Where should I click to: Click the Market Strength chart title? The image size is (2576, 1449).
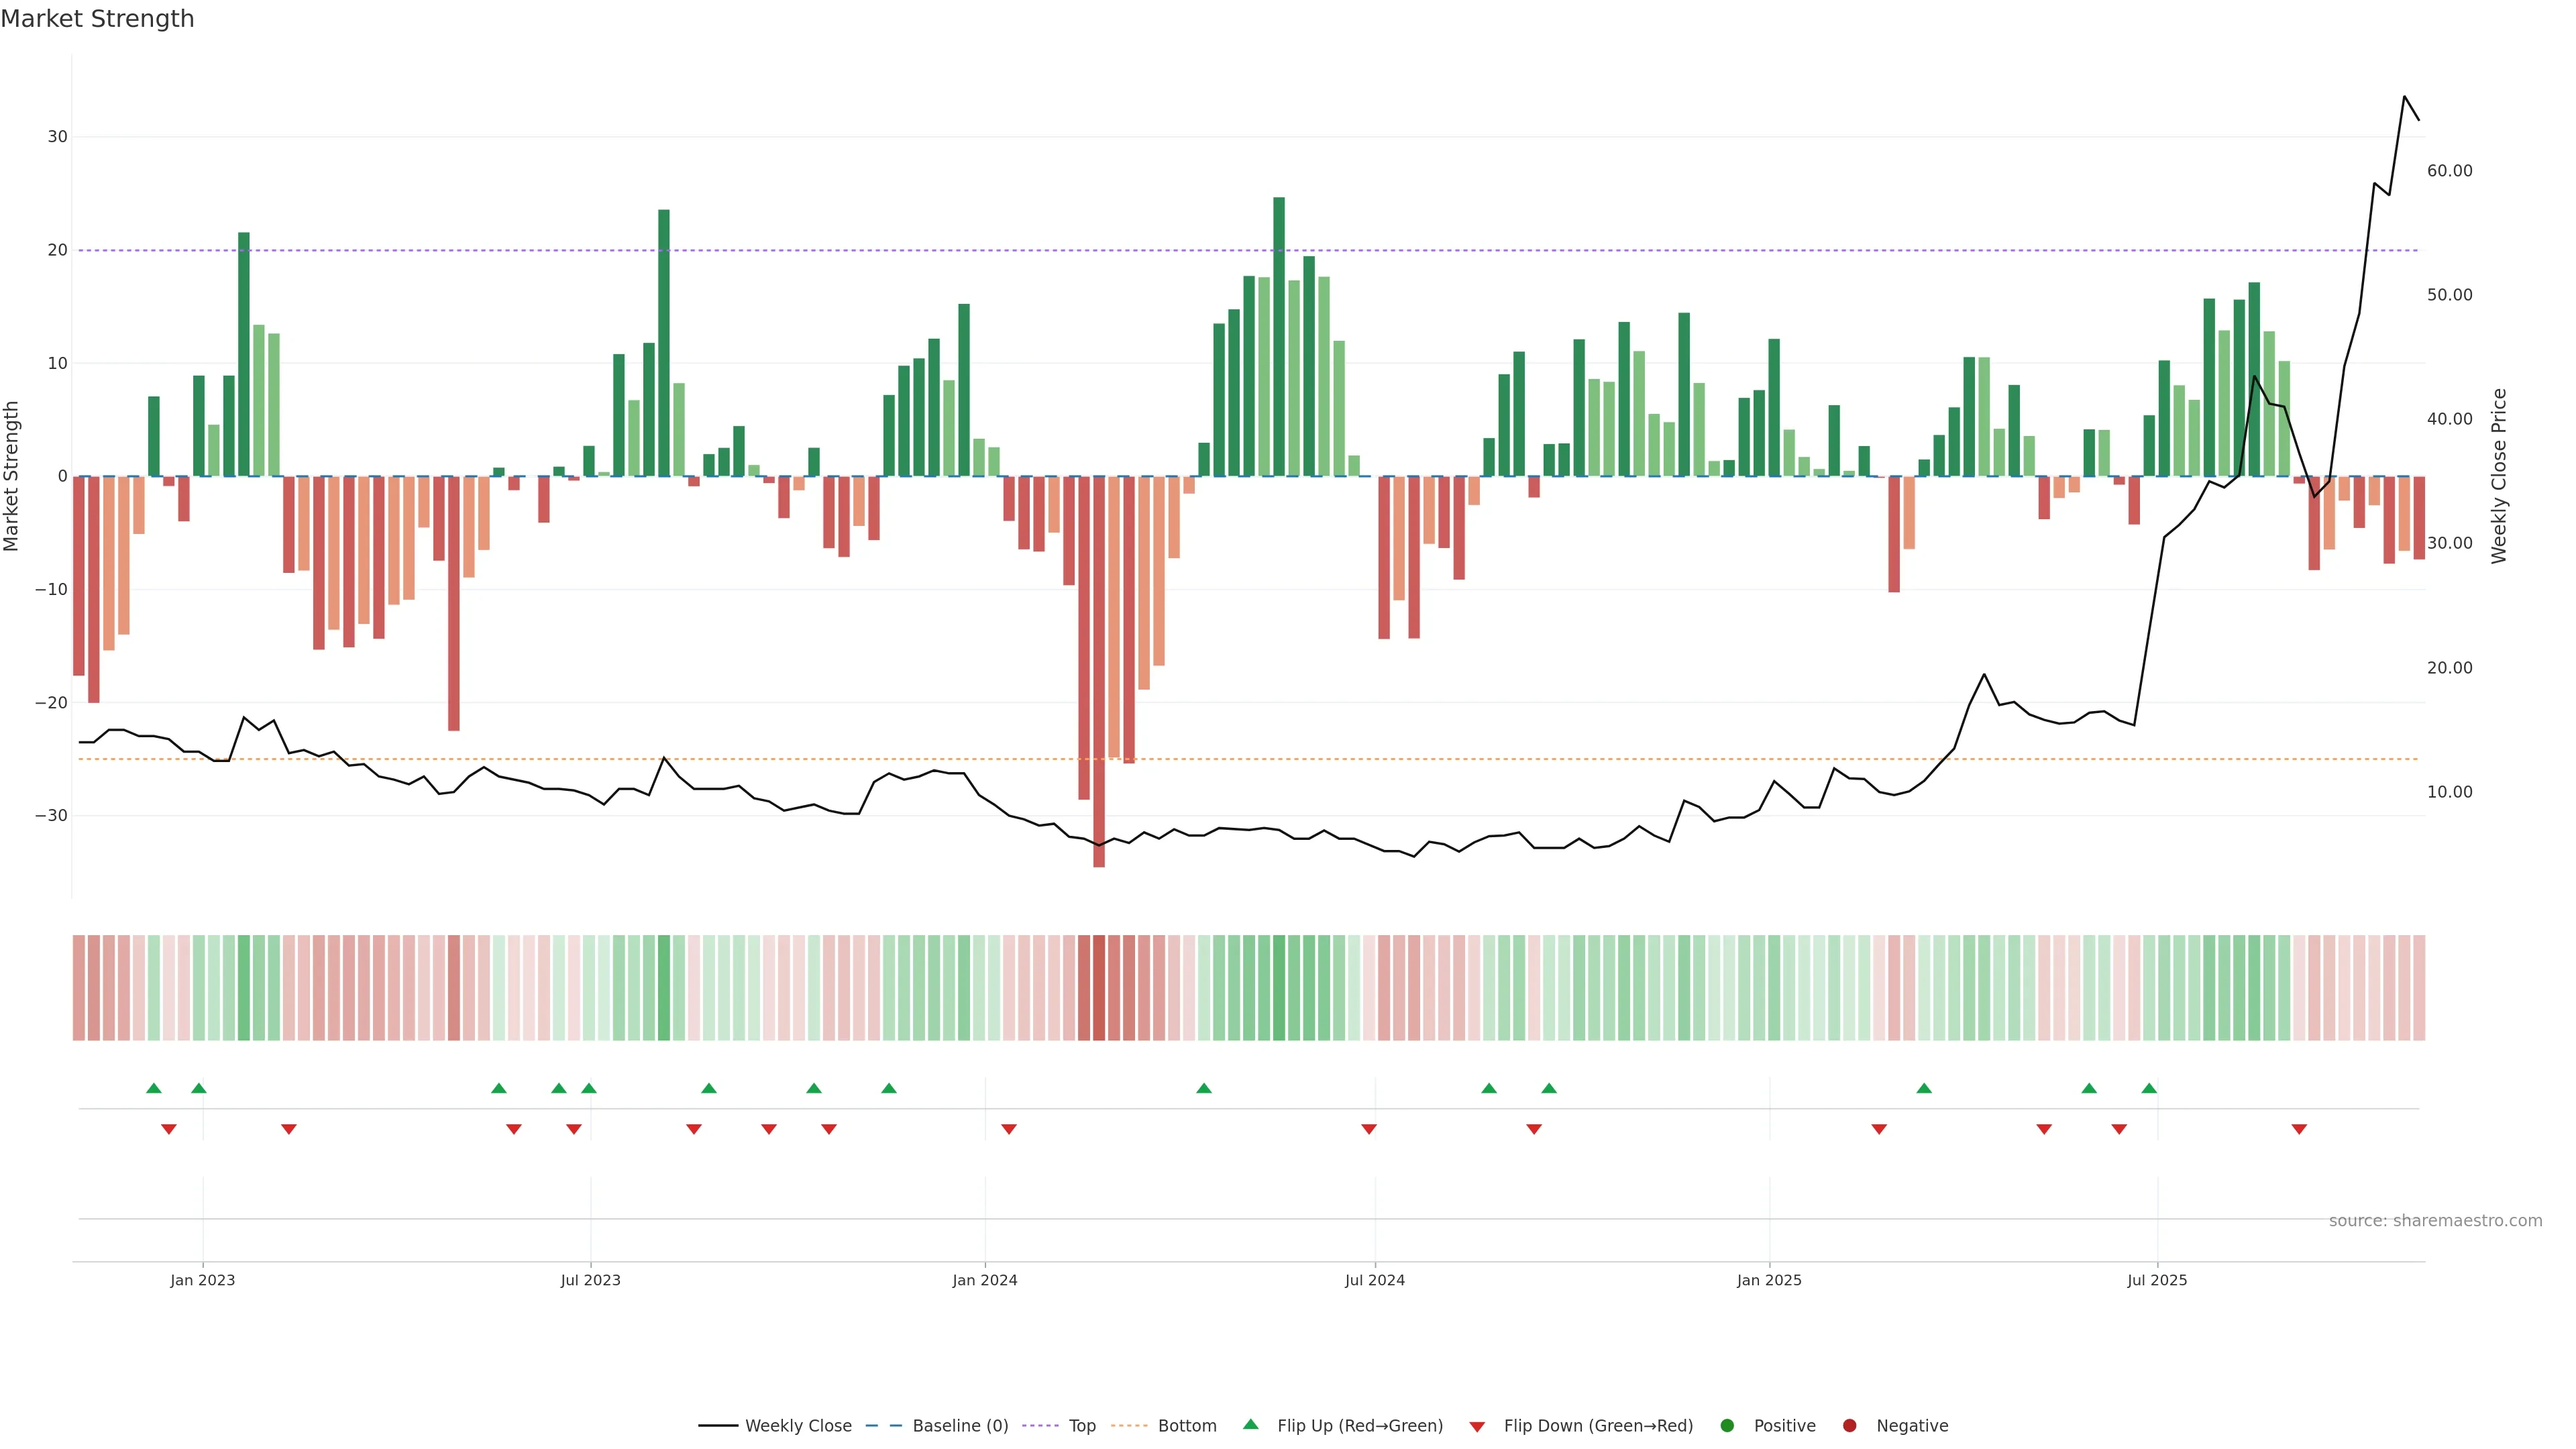tap(97, 19)
